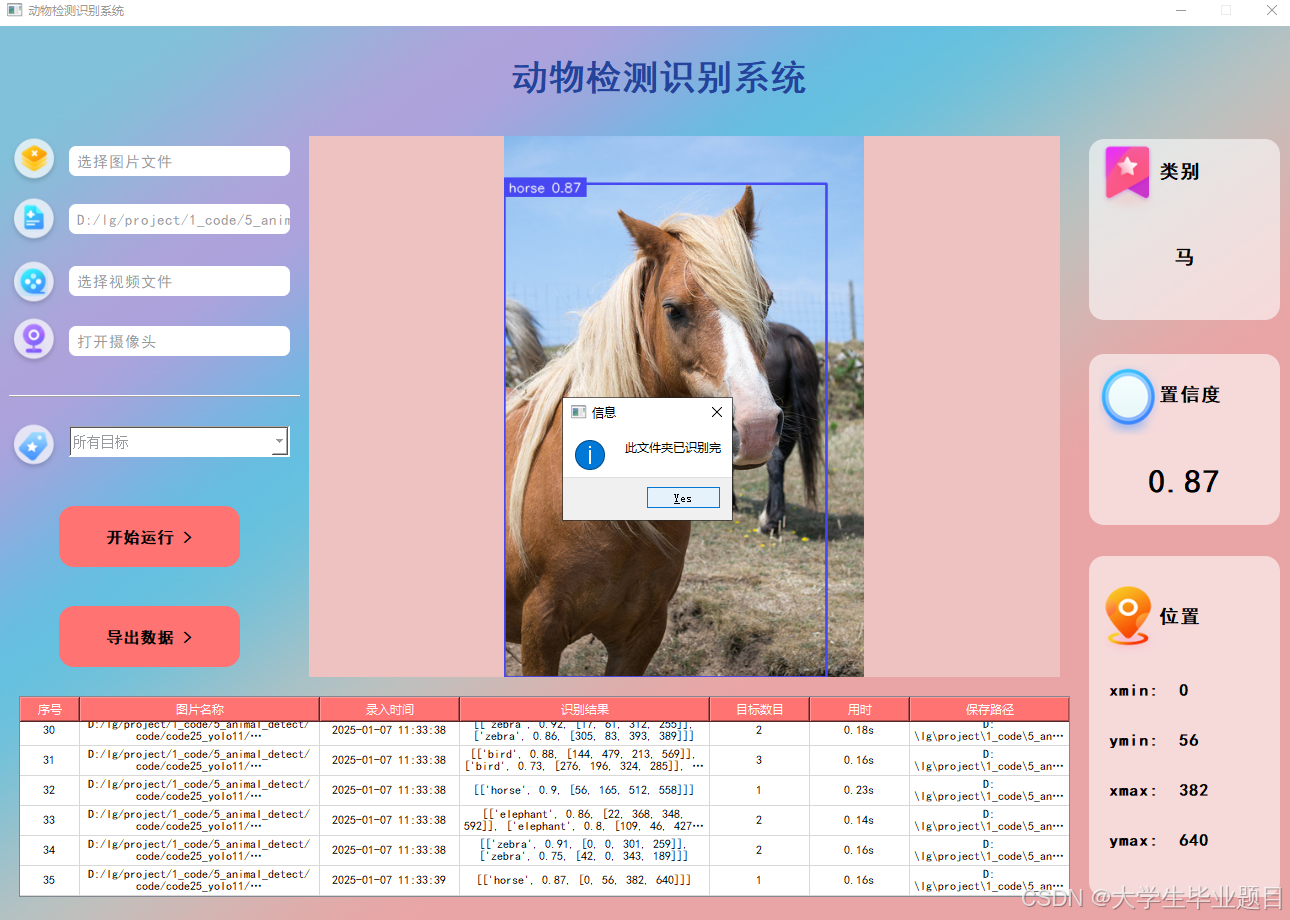Click the ymin value 56
The width and height of the screenshot is (1290, 920).
[x=1189, y=740]
